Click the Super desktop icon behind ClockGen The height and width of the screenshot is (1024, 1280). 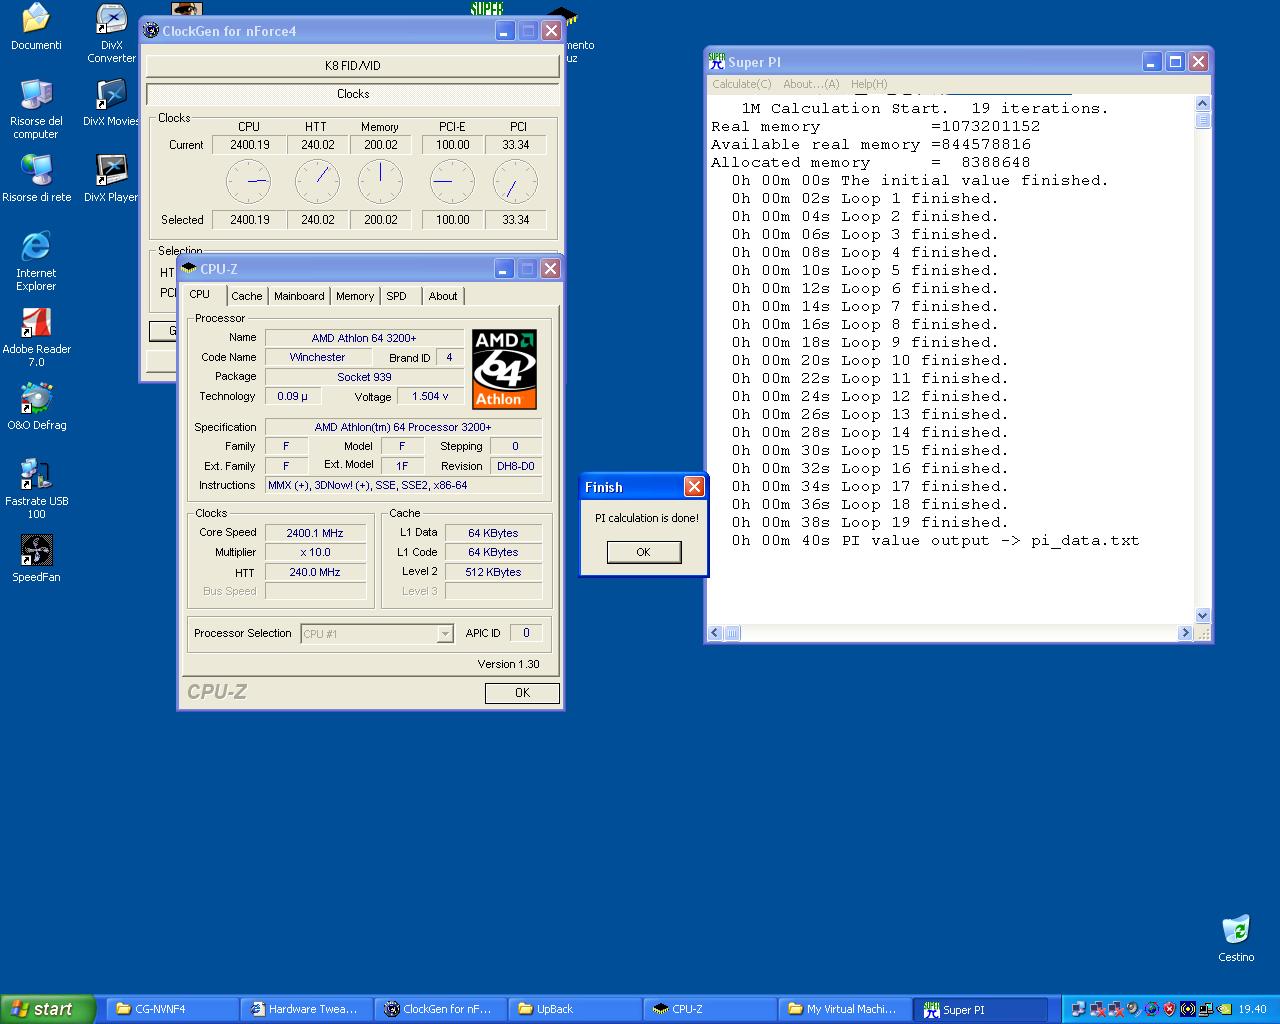click(x=487, y=9)
